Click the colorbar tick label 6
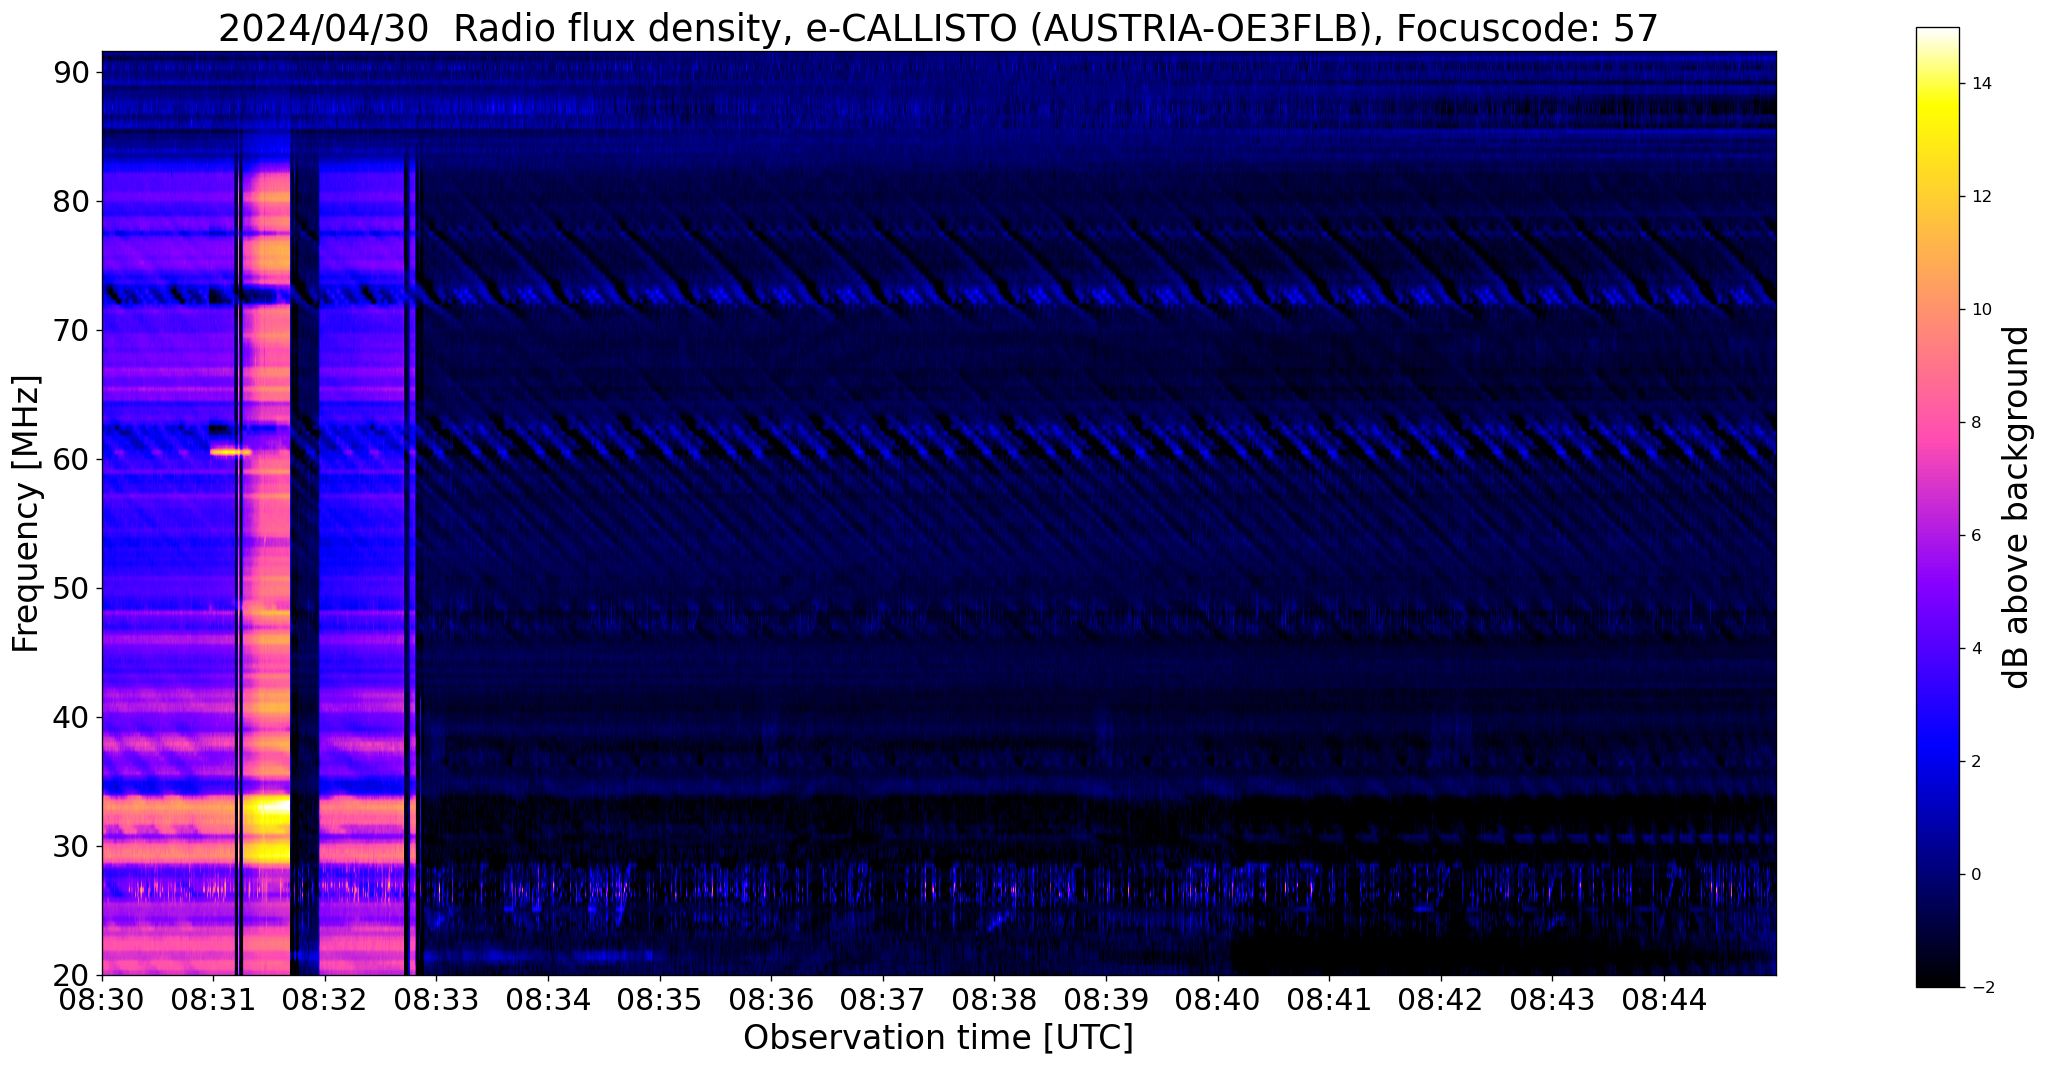 pyautogui.click(x=1975, y=536)
